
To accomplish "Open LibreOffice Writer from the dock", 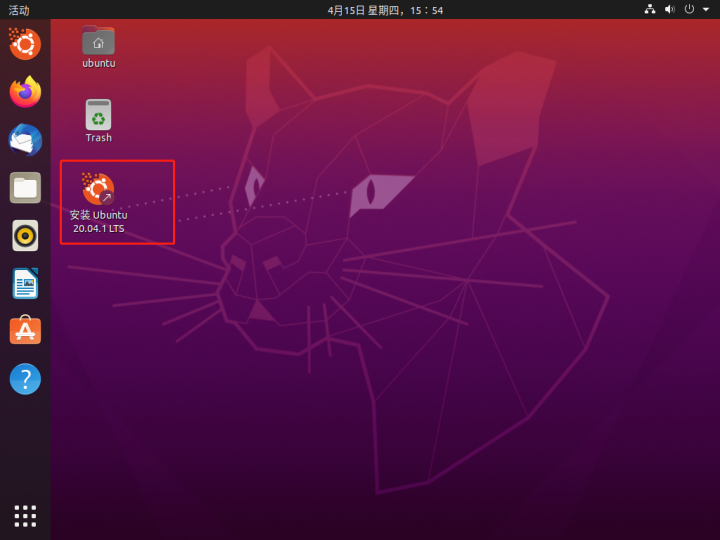I will [25, 283].
